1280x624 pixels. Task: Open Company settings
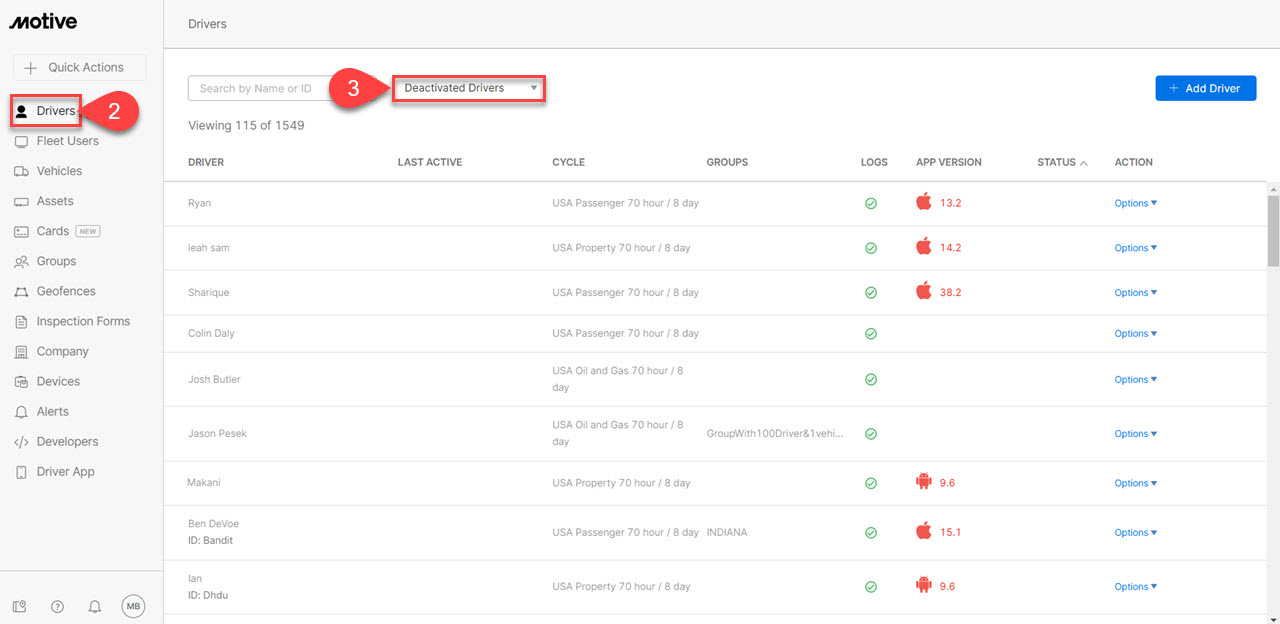pos(62,351)
